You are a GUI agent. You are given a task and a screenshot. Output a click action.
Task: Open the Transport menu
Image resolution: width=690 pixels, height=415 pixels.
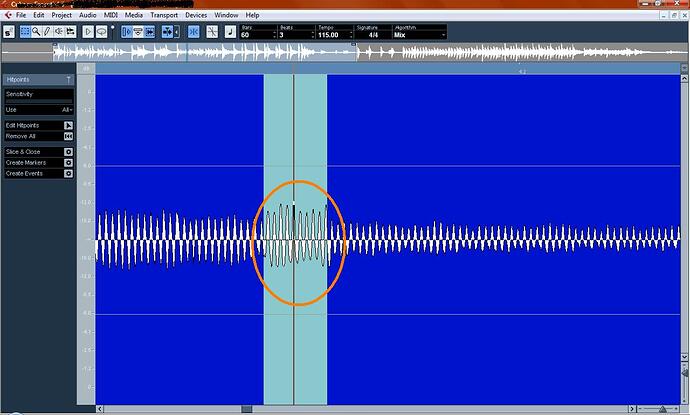pos(164,15)
